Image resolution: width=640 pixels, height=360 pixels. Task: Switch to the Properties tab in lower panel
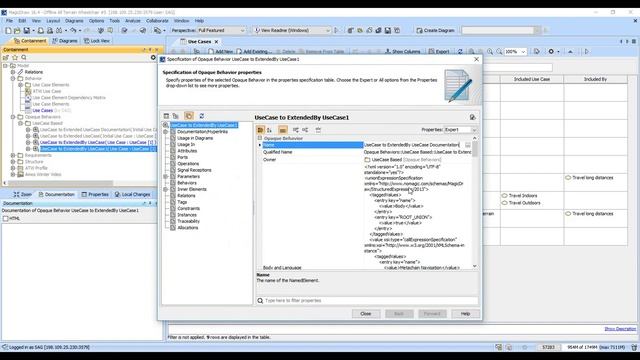pyautogui.click(x=95, y=195)
